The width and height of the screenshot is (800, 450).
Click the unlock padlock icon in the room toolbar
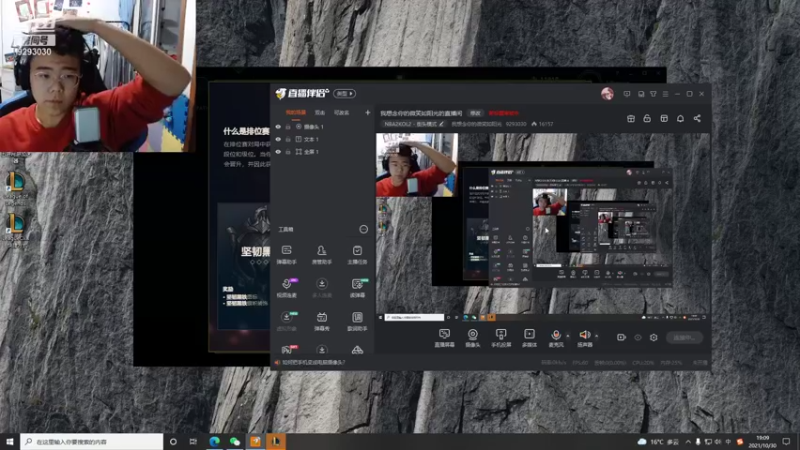[647, 118]
